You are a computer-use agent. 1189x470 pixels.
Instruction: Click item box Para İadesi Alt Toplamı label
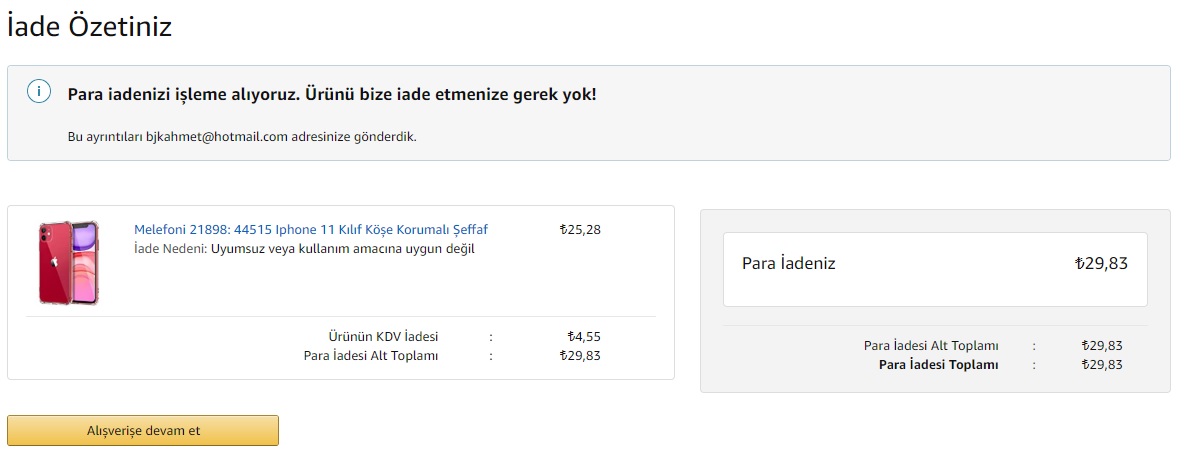click(x=371, y=356)
